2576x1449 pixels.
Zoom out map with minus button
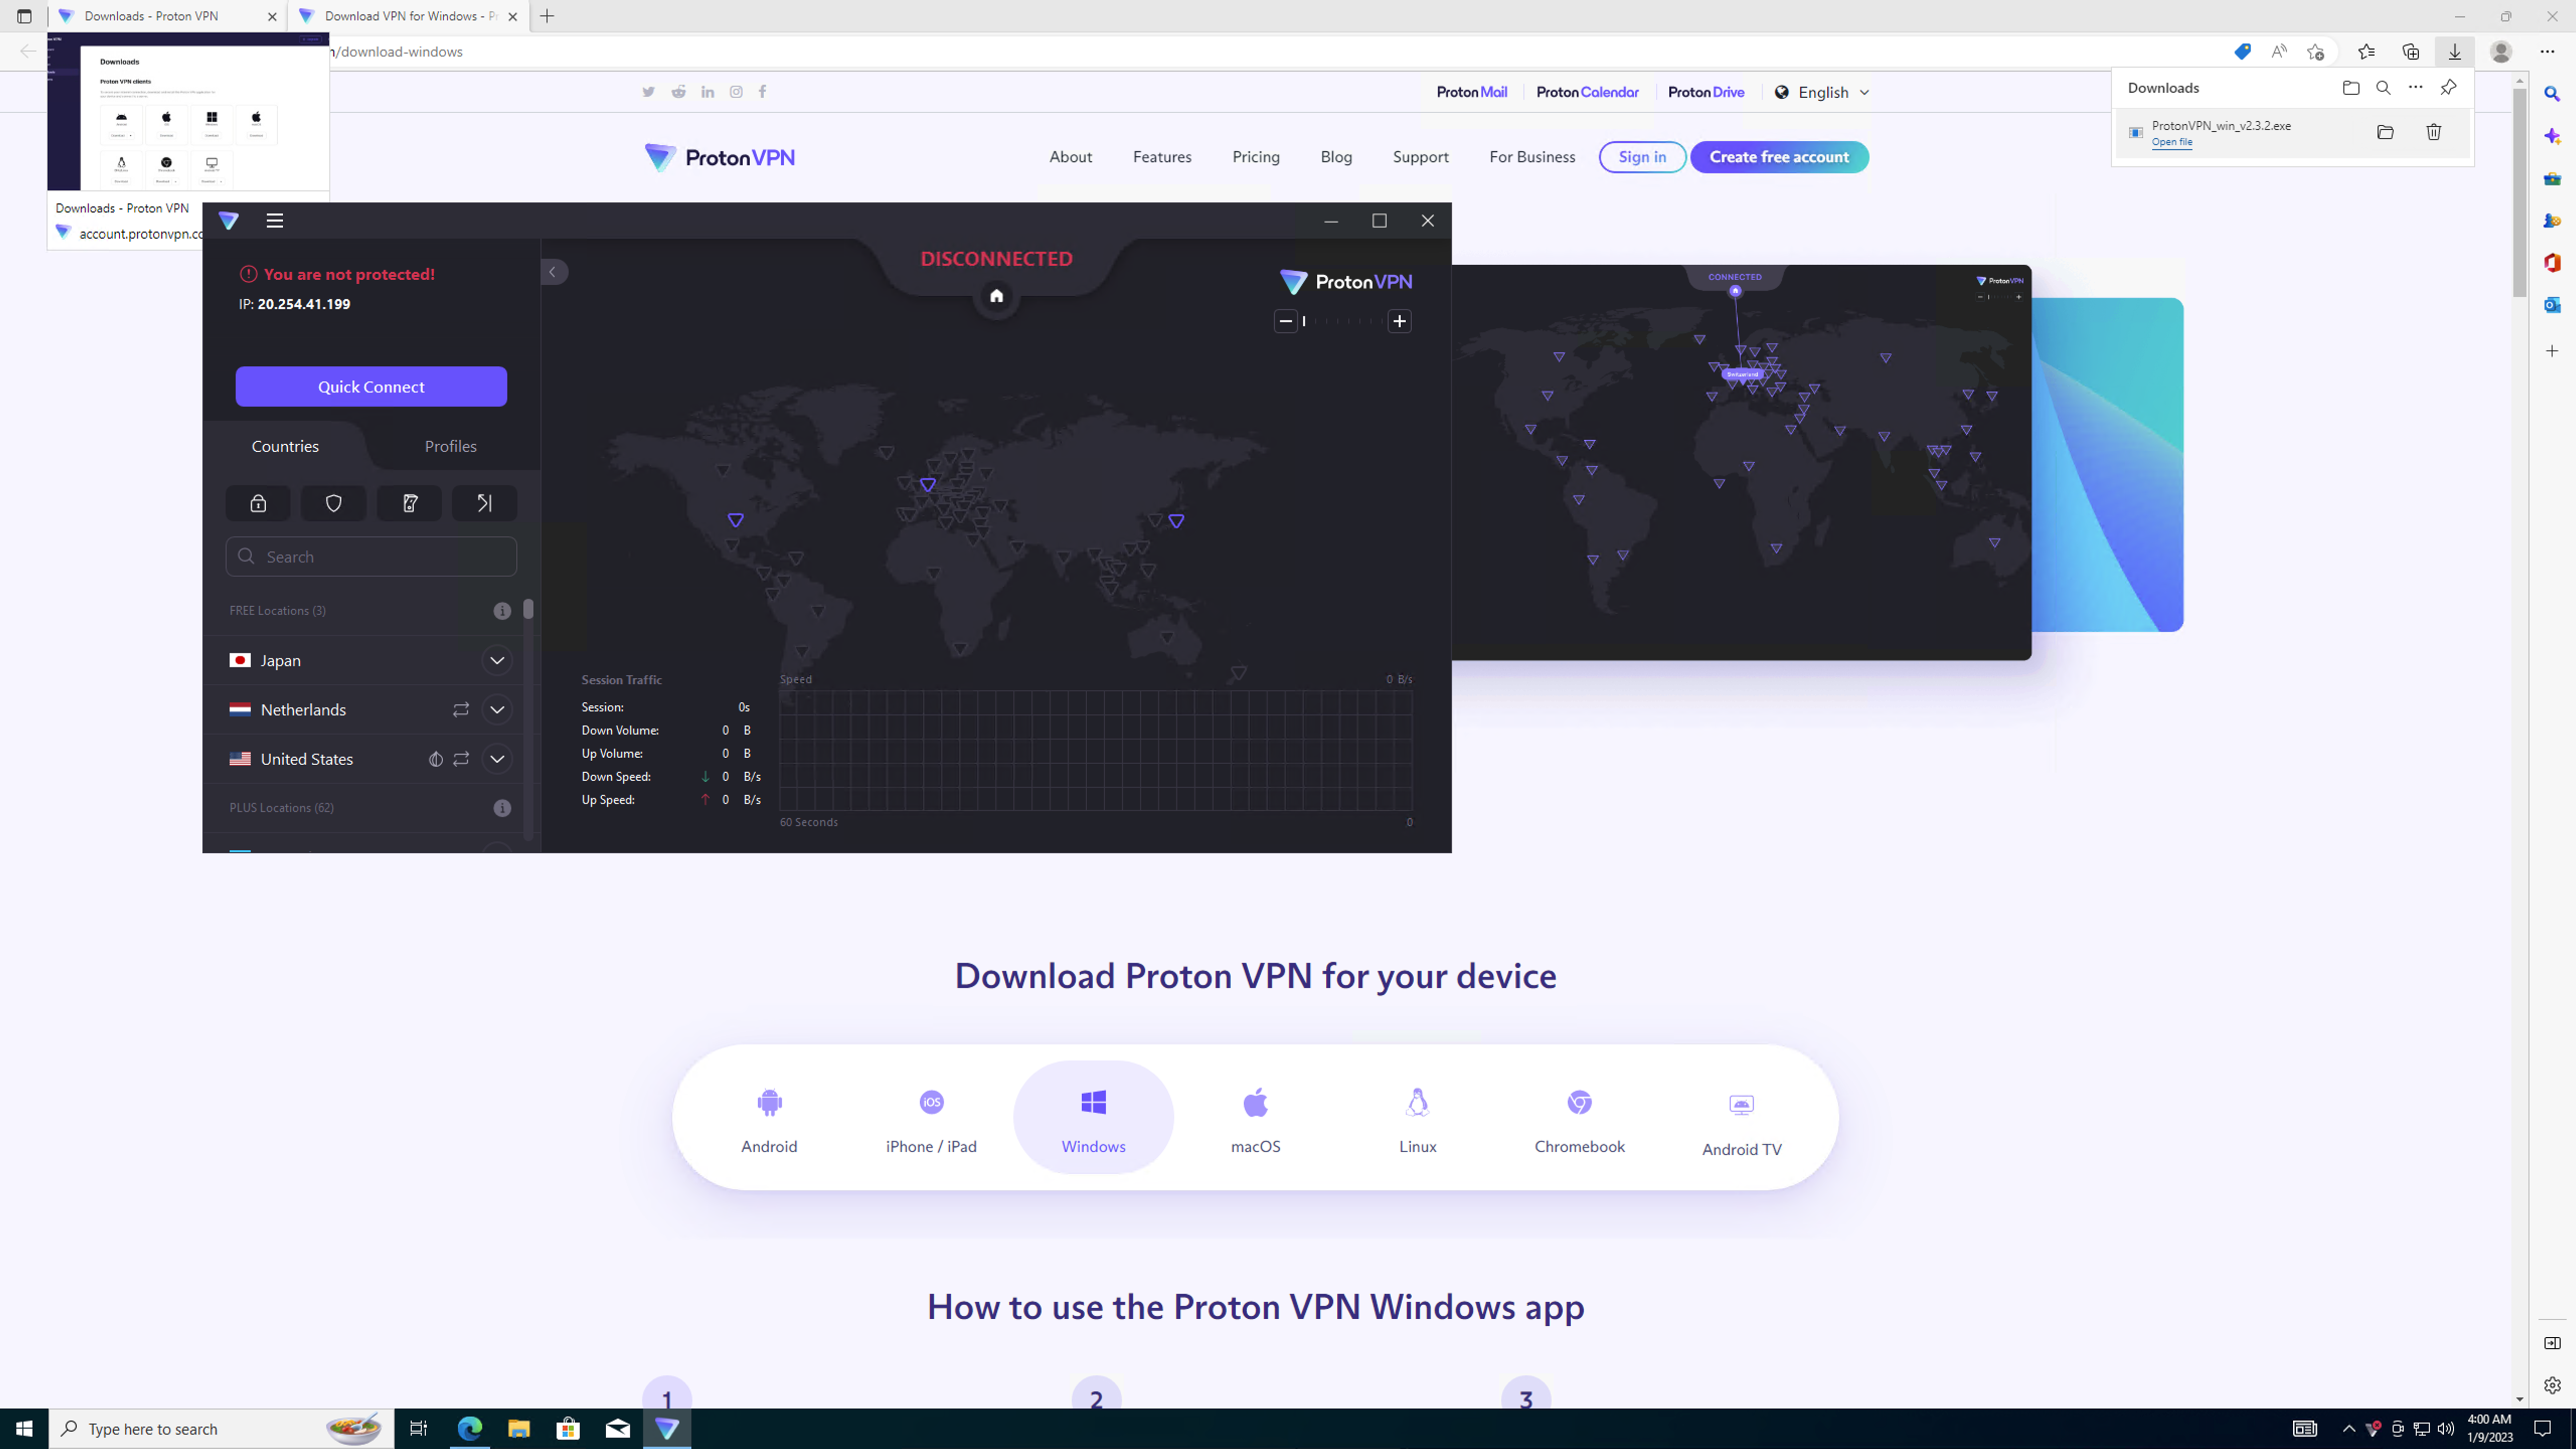pyautogui.click(x=1286, y=321)
